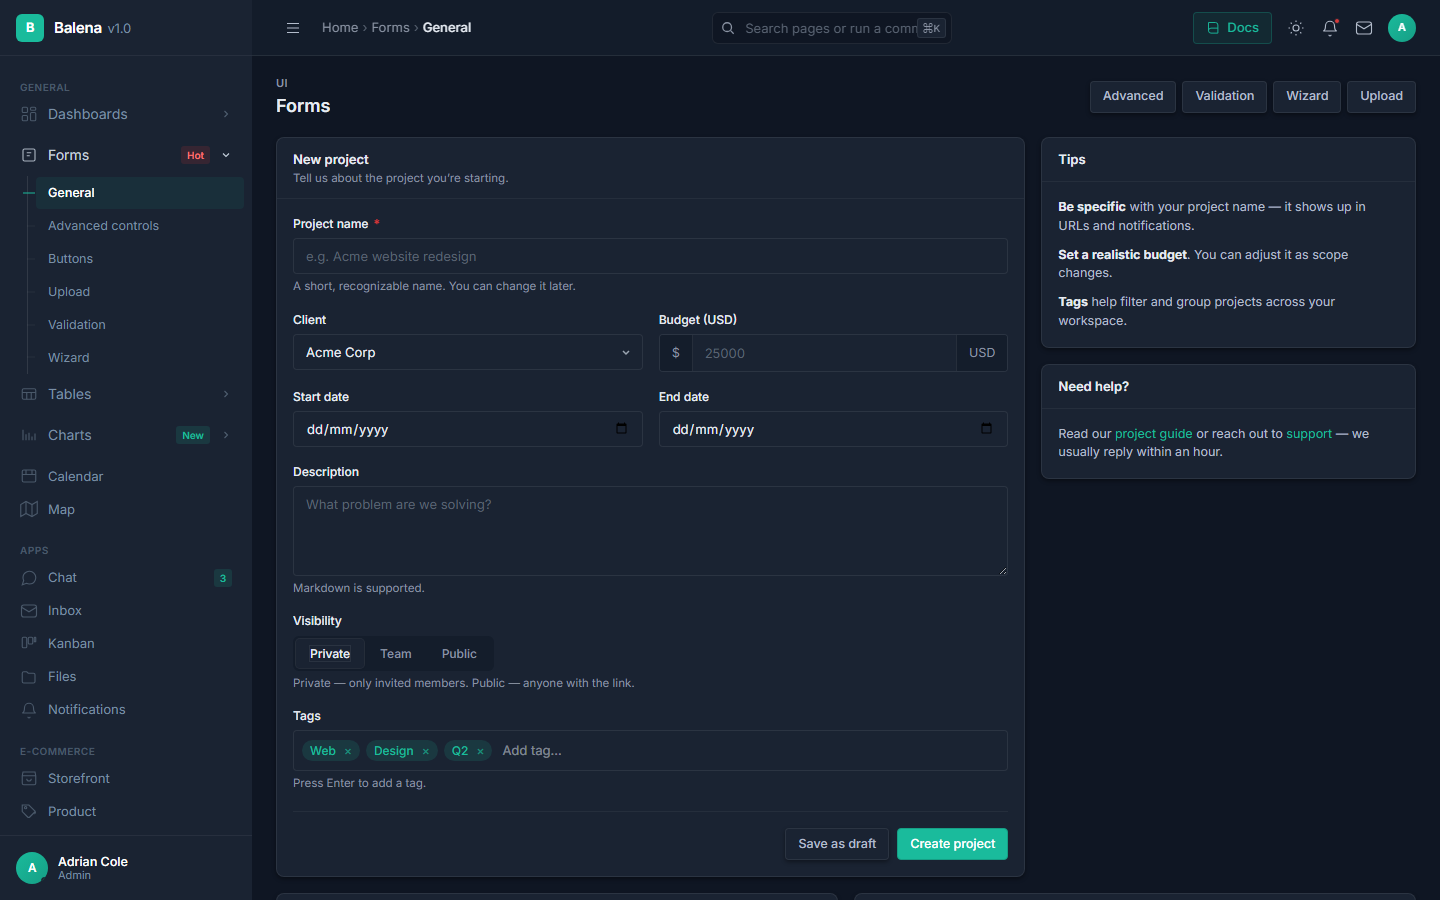
Task: Open the Wizard page in the sidebar
Action: [140, 358]
